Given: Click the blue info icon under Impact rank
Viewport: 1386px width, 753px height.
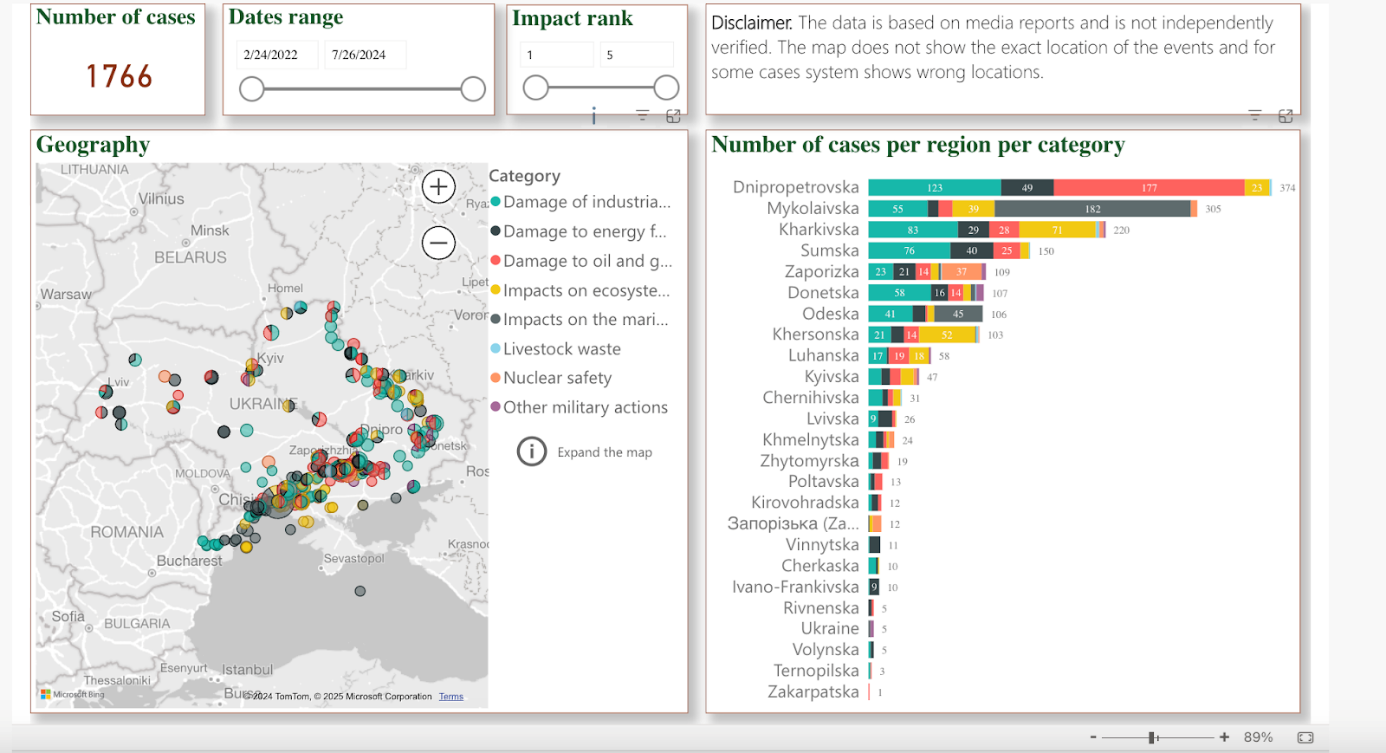Looking at the screenshot, I should click(594, 116).
